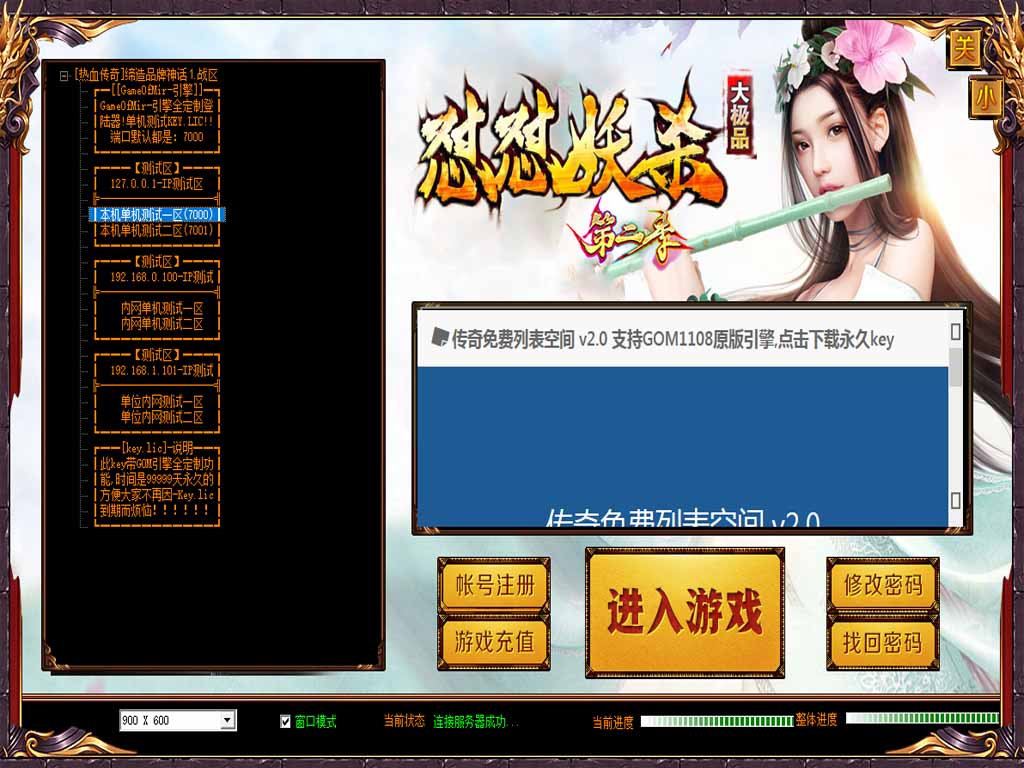The width and height of the screenshot is (1024, 768).
Task: Select the 单位内网测试一区 server
Action: (161, 402)
